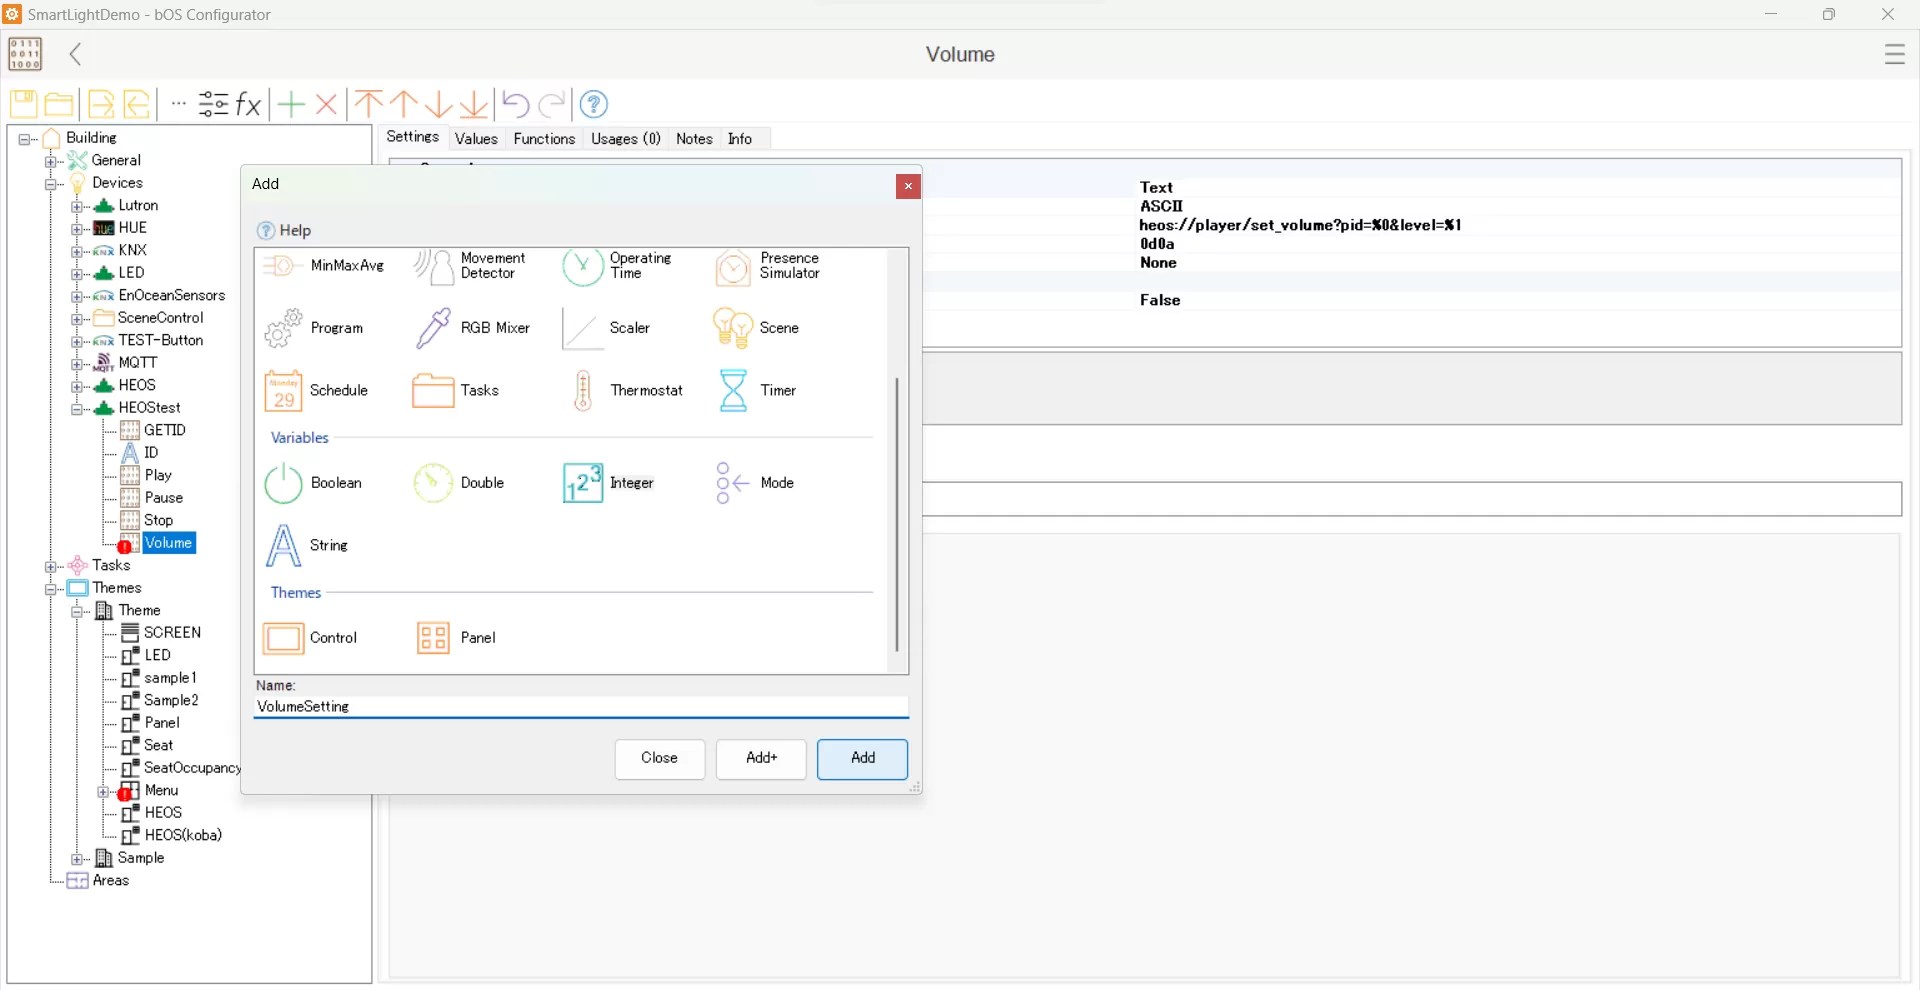1920x990 pixels.
Task: Pick the Thermostat icon
Action: pos(582,391)
